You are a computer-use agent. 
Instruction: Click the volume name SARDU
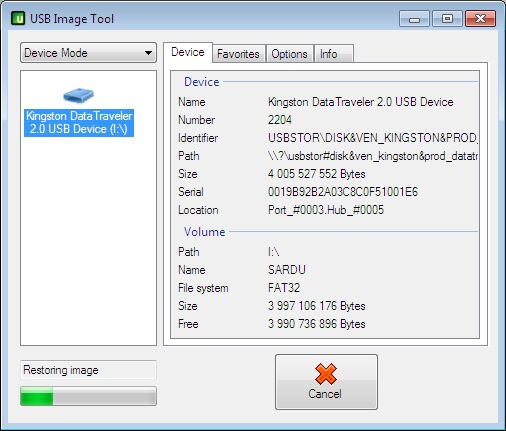(287, 270)
